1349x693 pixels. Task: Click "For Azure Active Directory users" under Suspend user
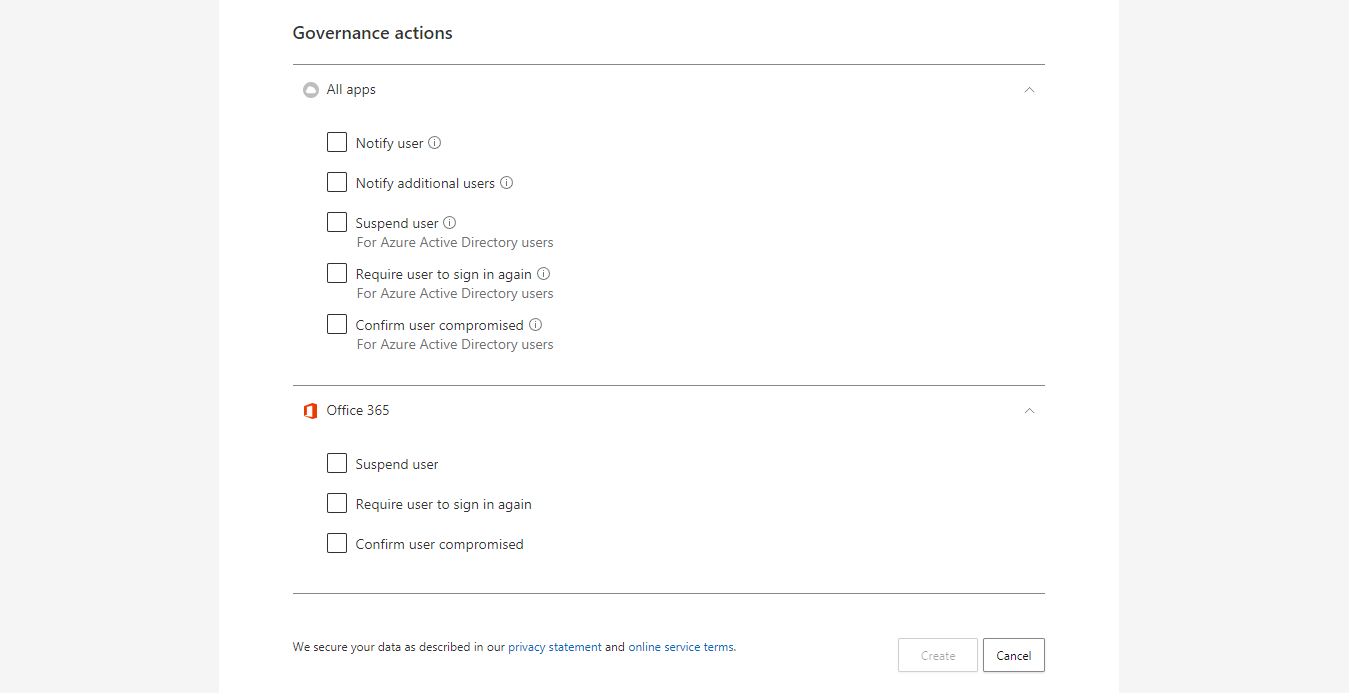tap(455, 243)
